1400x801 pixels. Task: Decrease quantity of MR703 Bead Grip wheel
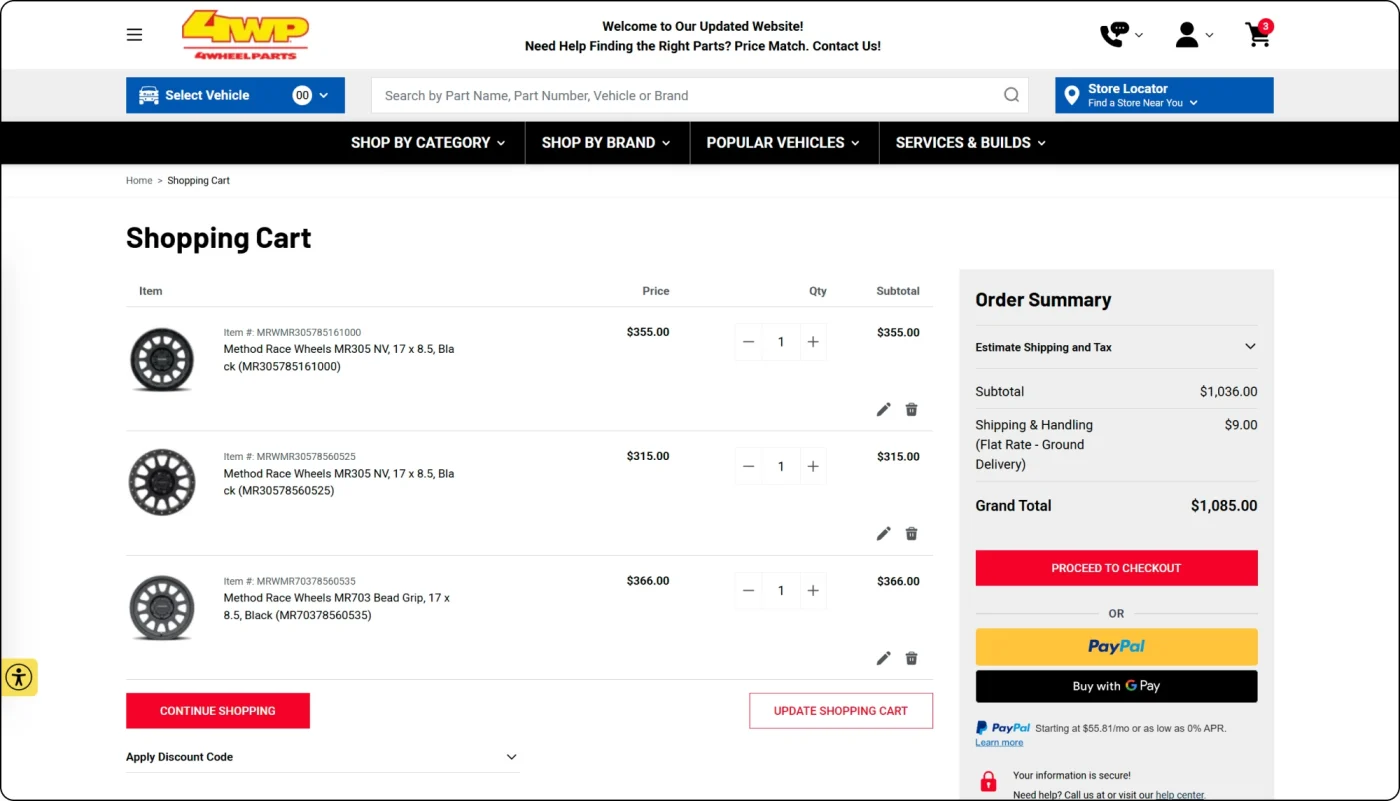pyautogui.click(x=748, y=591)
